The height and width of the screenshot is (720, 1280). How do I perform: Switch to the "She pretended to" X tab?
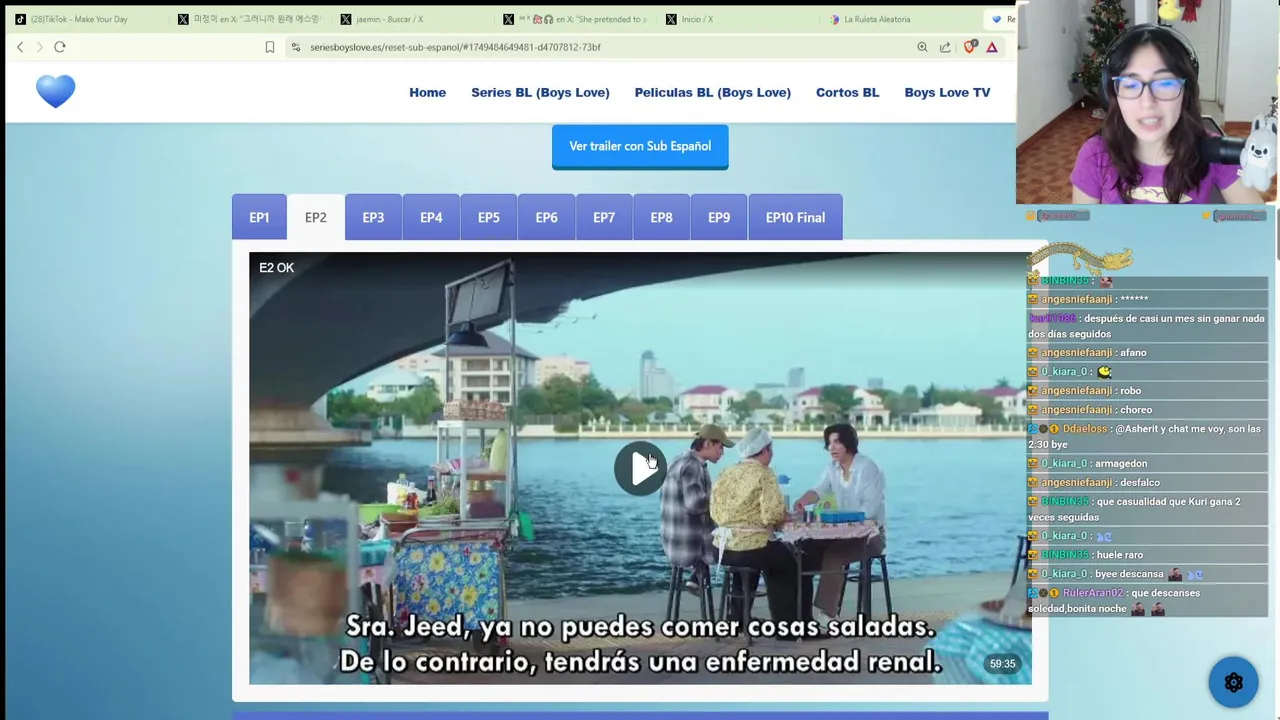(x=575, y=19)
